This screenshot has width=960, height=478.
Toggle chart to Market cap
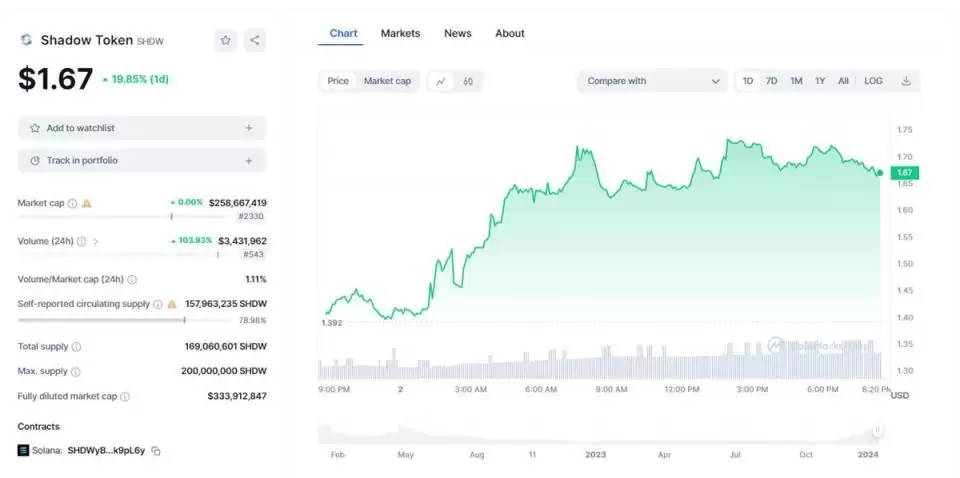point(387,81)
